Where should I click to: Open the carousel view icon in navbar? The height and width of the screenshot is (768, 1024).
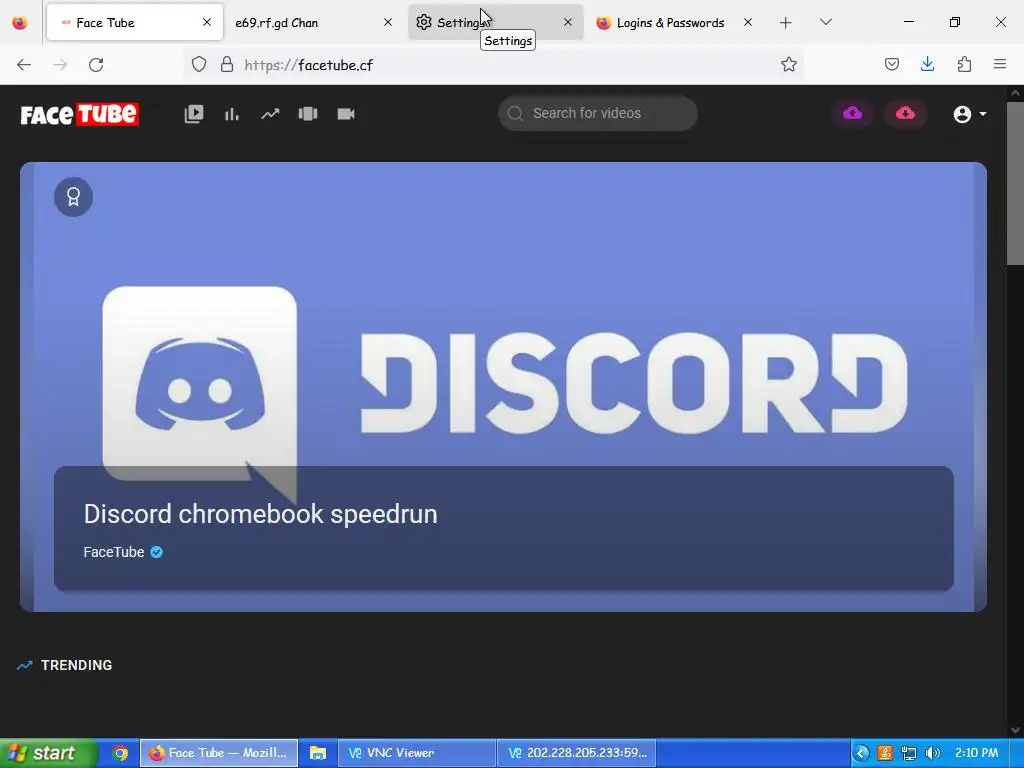point(308,114)
